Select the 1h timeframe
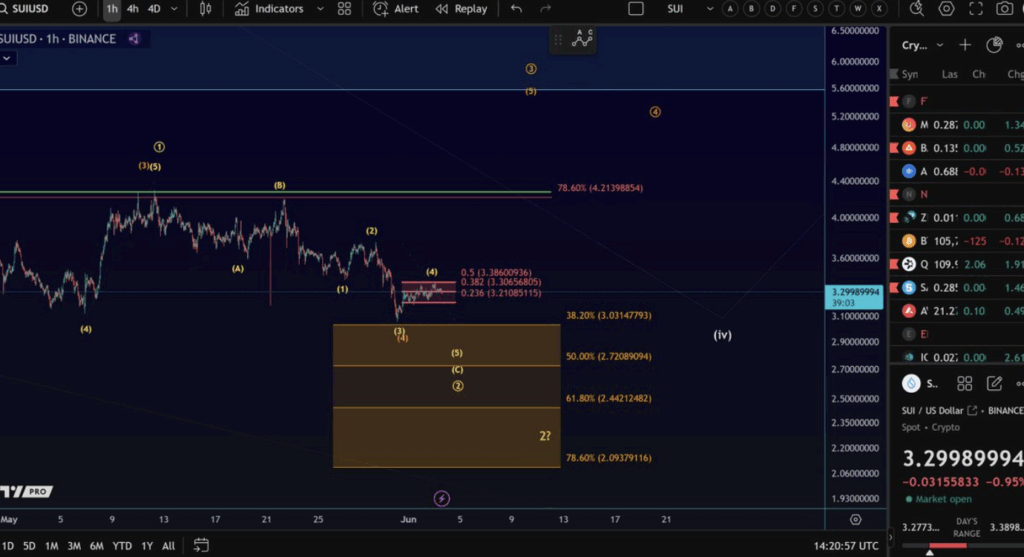Viewport: 1024px width, 557px height. pos(112,8)
